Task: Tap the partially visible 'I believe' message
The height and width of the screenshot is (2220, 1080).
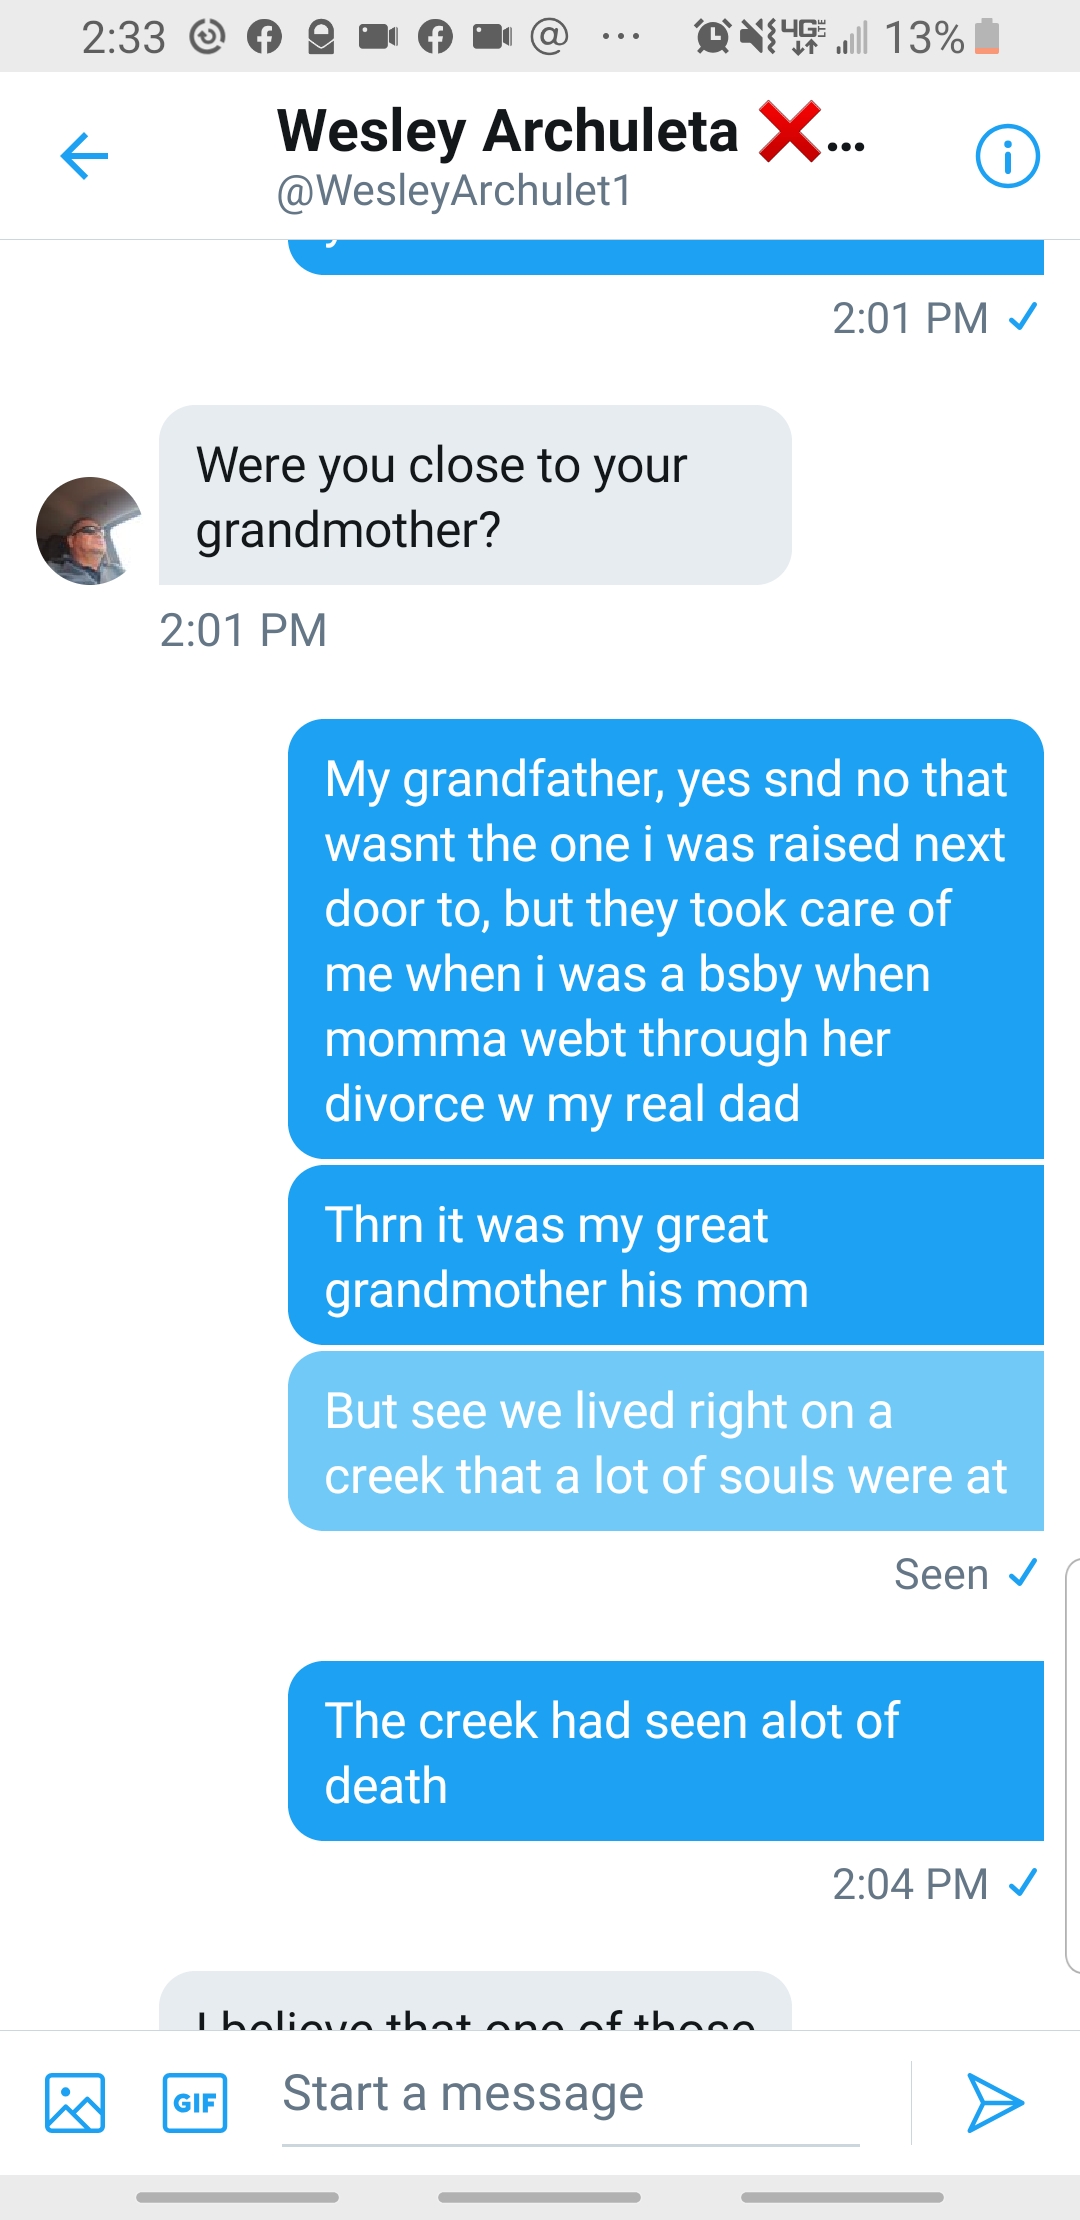Action: [475, 2005]
